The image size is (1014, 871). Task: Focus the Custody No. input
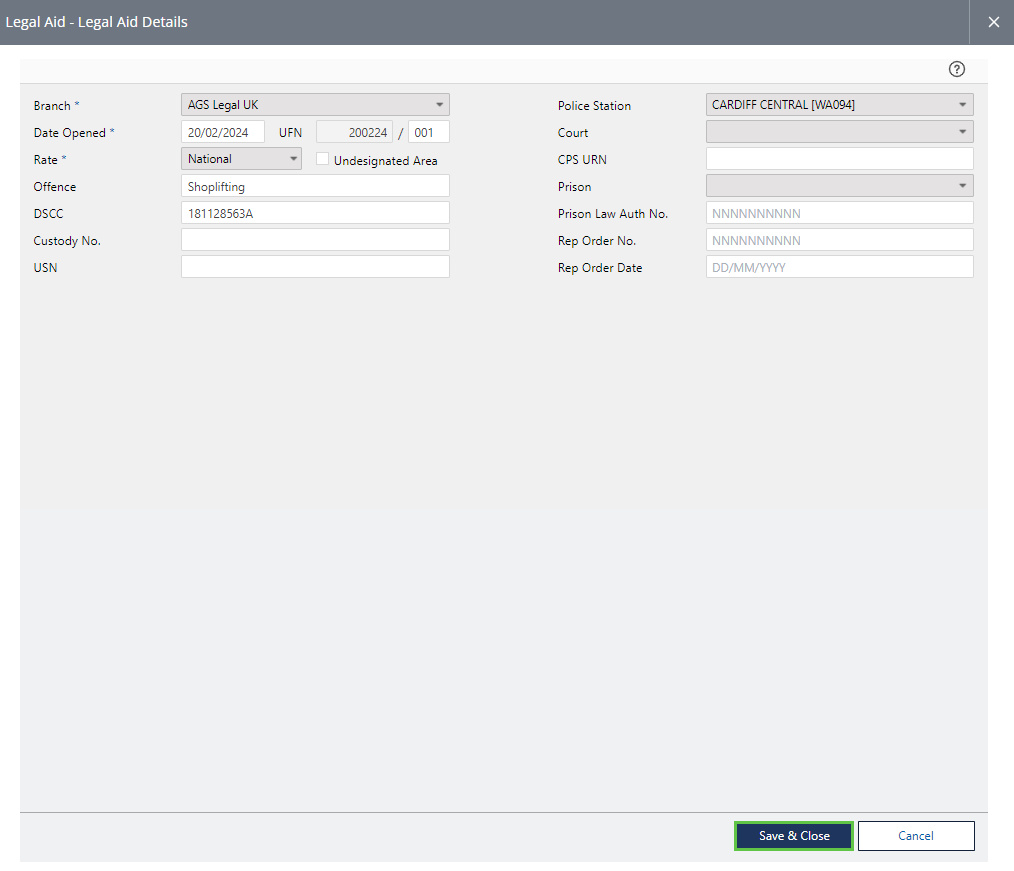click(315, 240)
